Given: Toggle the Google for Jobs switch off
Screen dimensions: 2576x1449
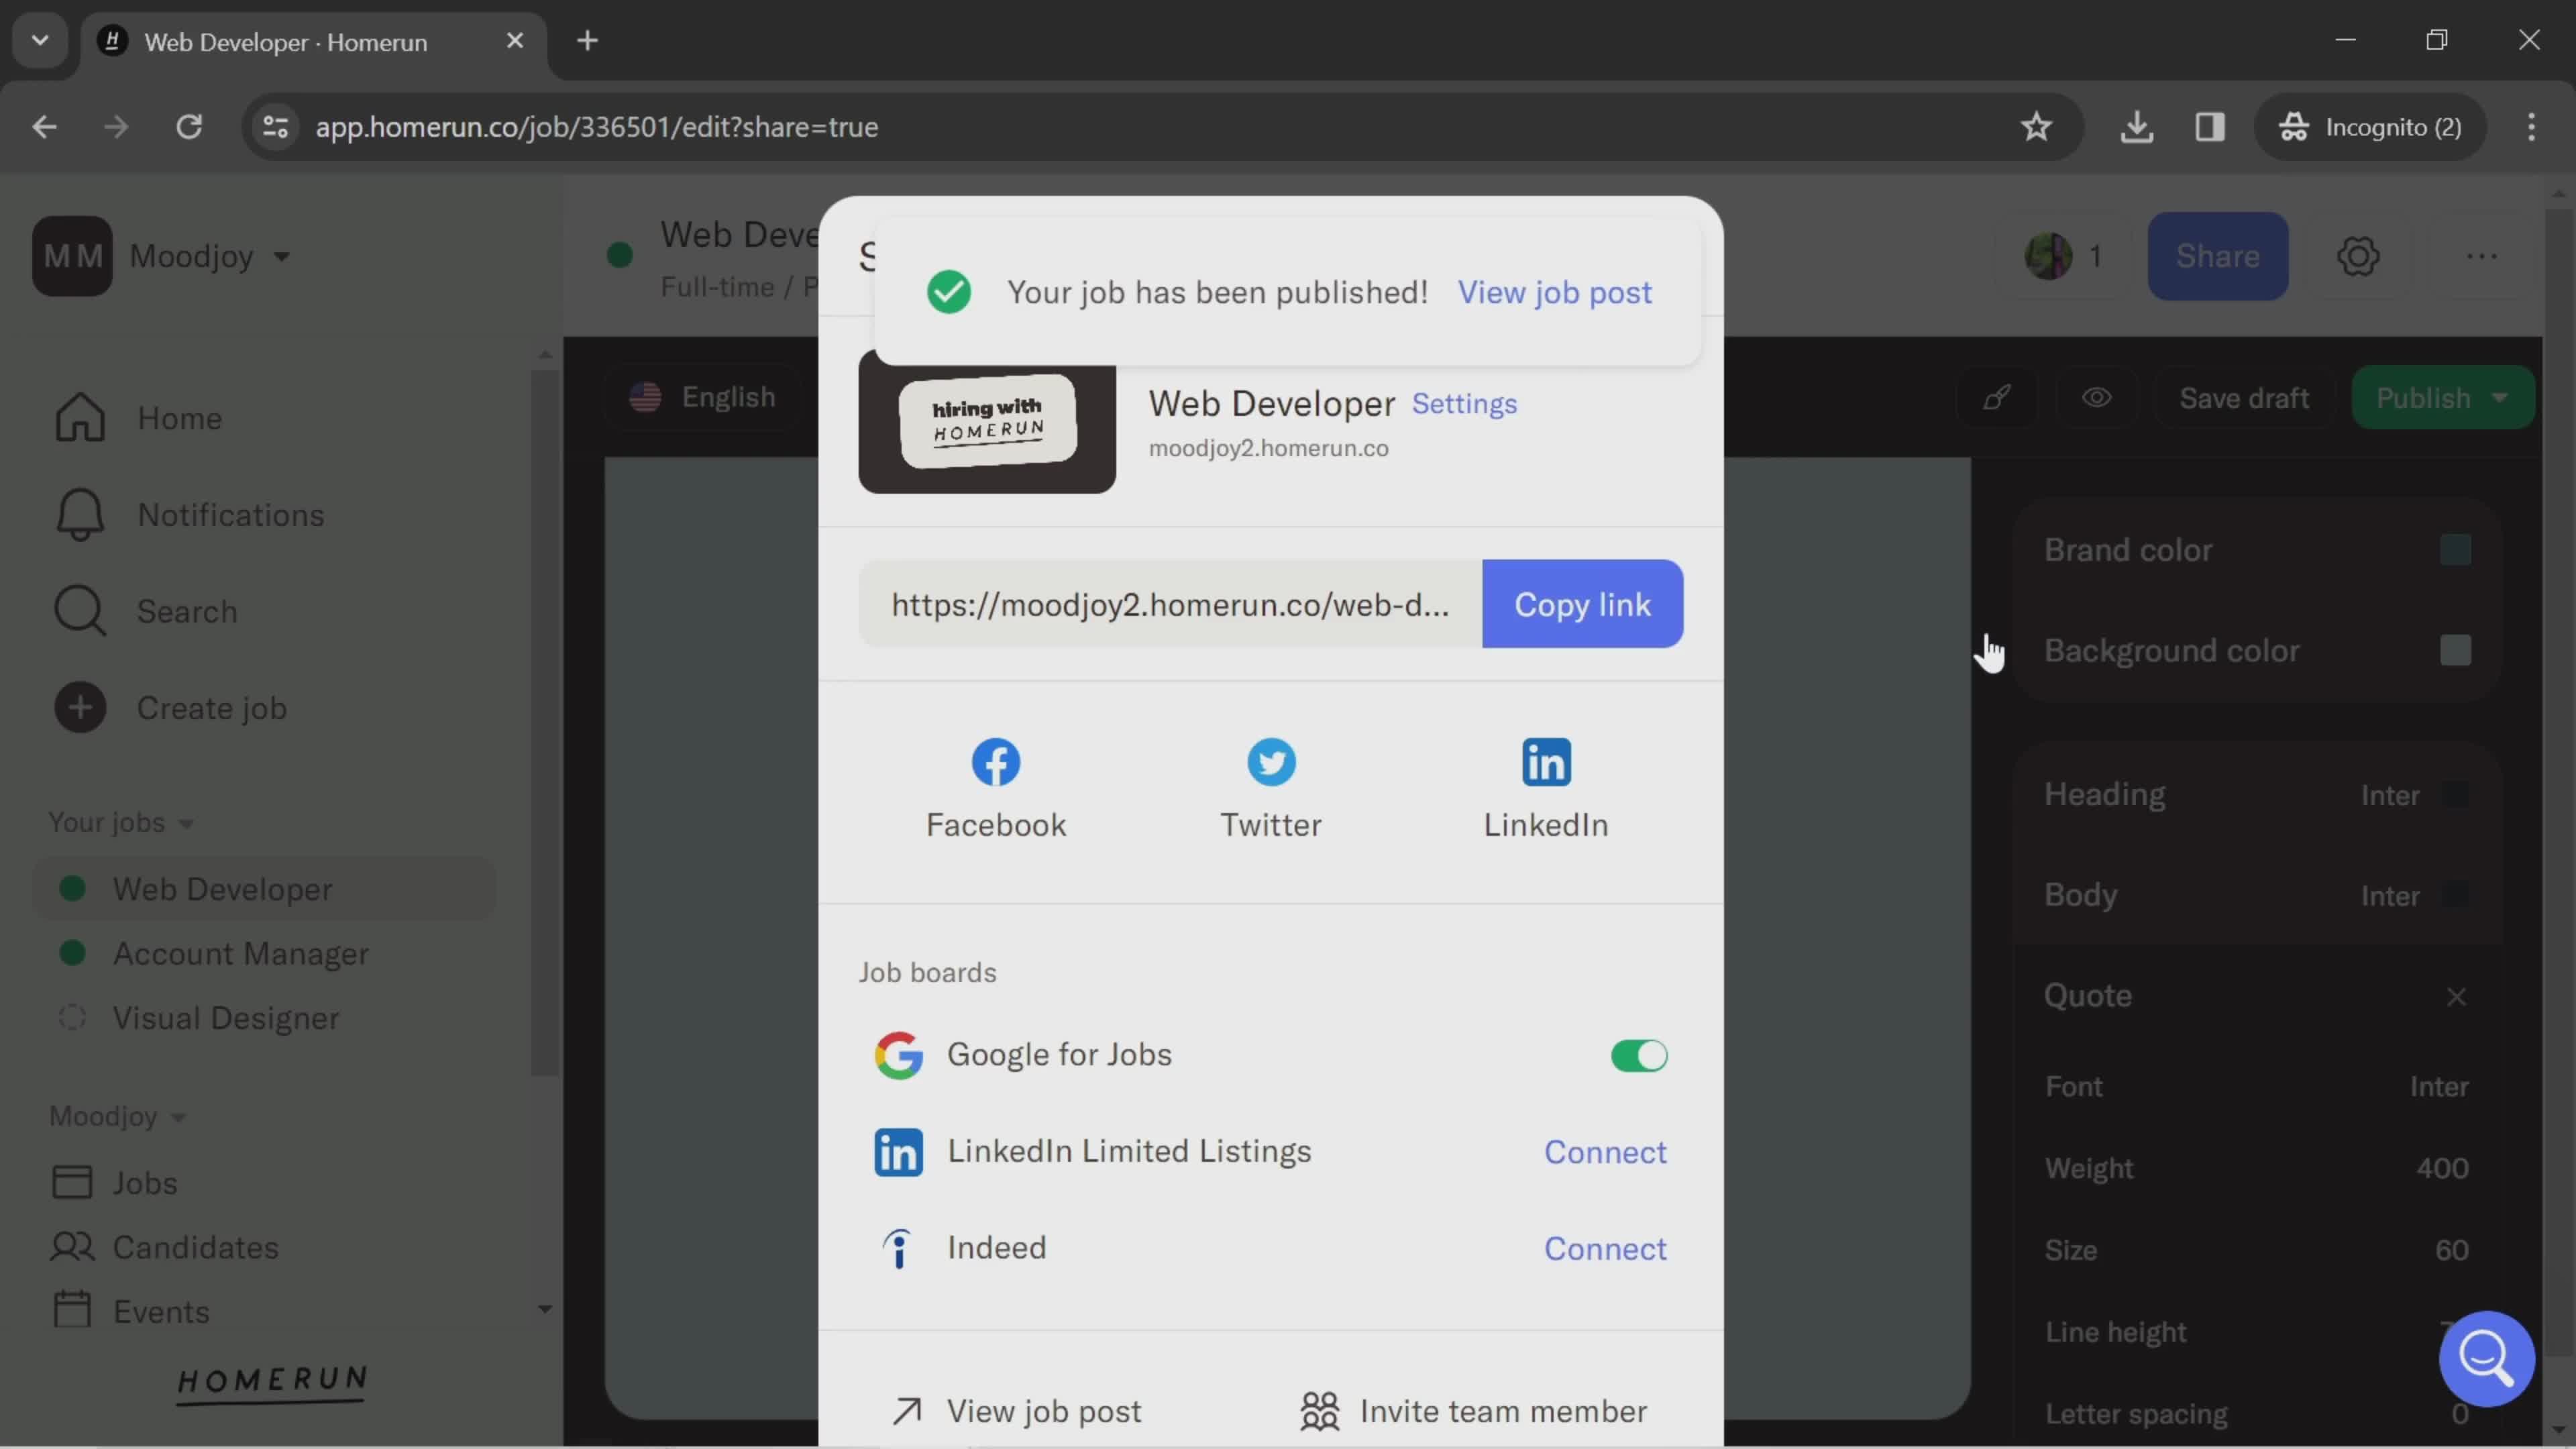Looking at the screenshot, I should 1638,1055.
